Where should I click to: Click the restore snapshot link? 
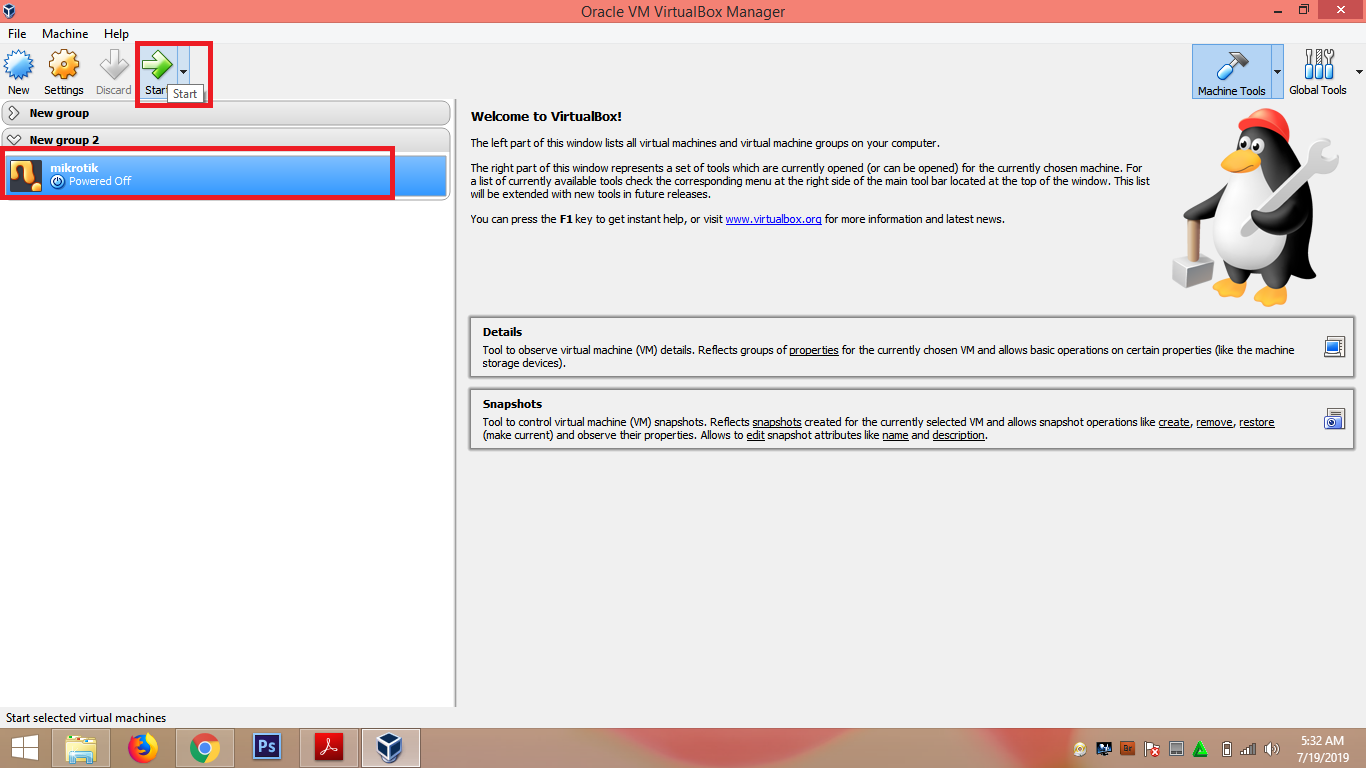1257,422
